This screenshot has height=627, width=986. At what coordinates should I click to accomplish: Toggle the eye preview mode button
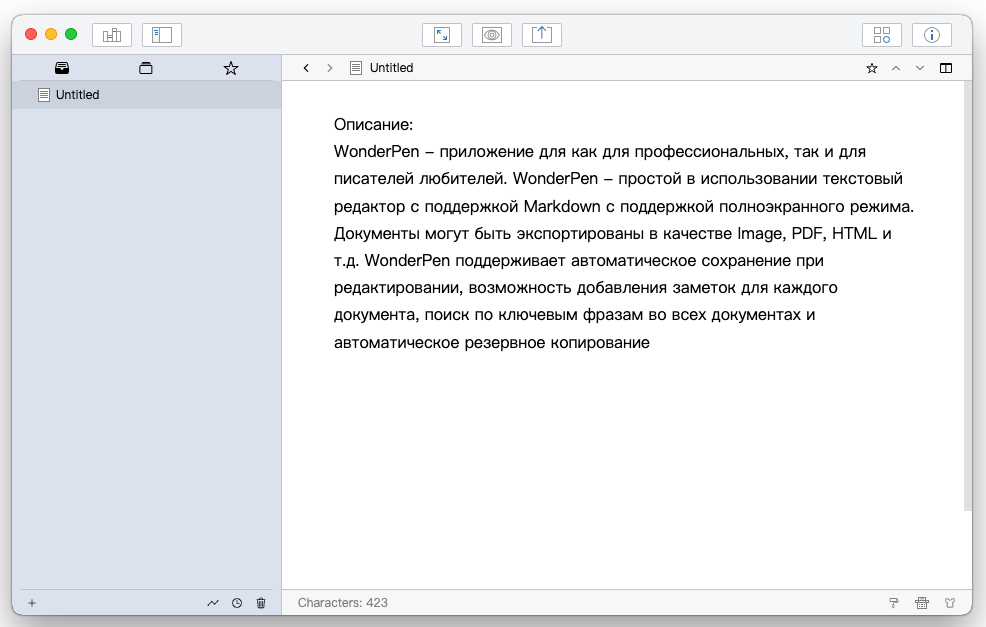492,35
